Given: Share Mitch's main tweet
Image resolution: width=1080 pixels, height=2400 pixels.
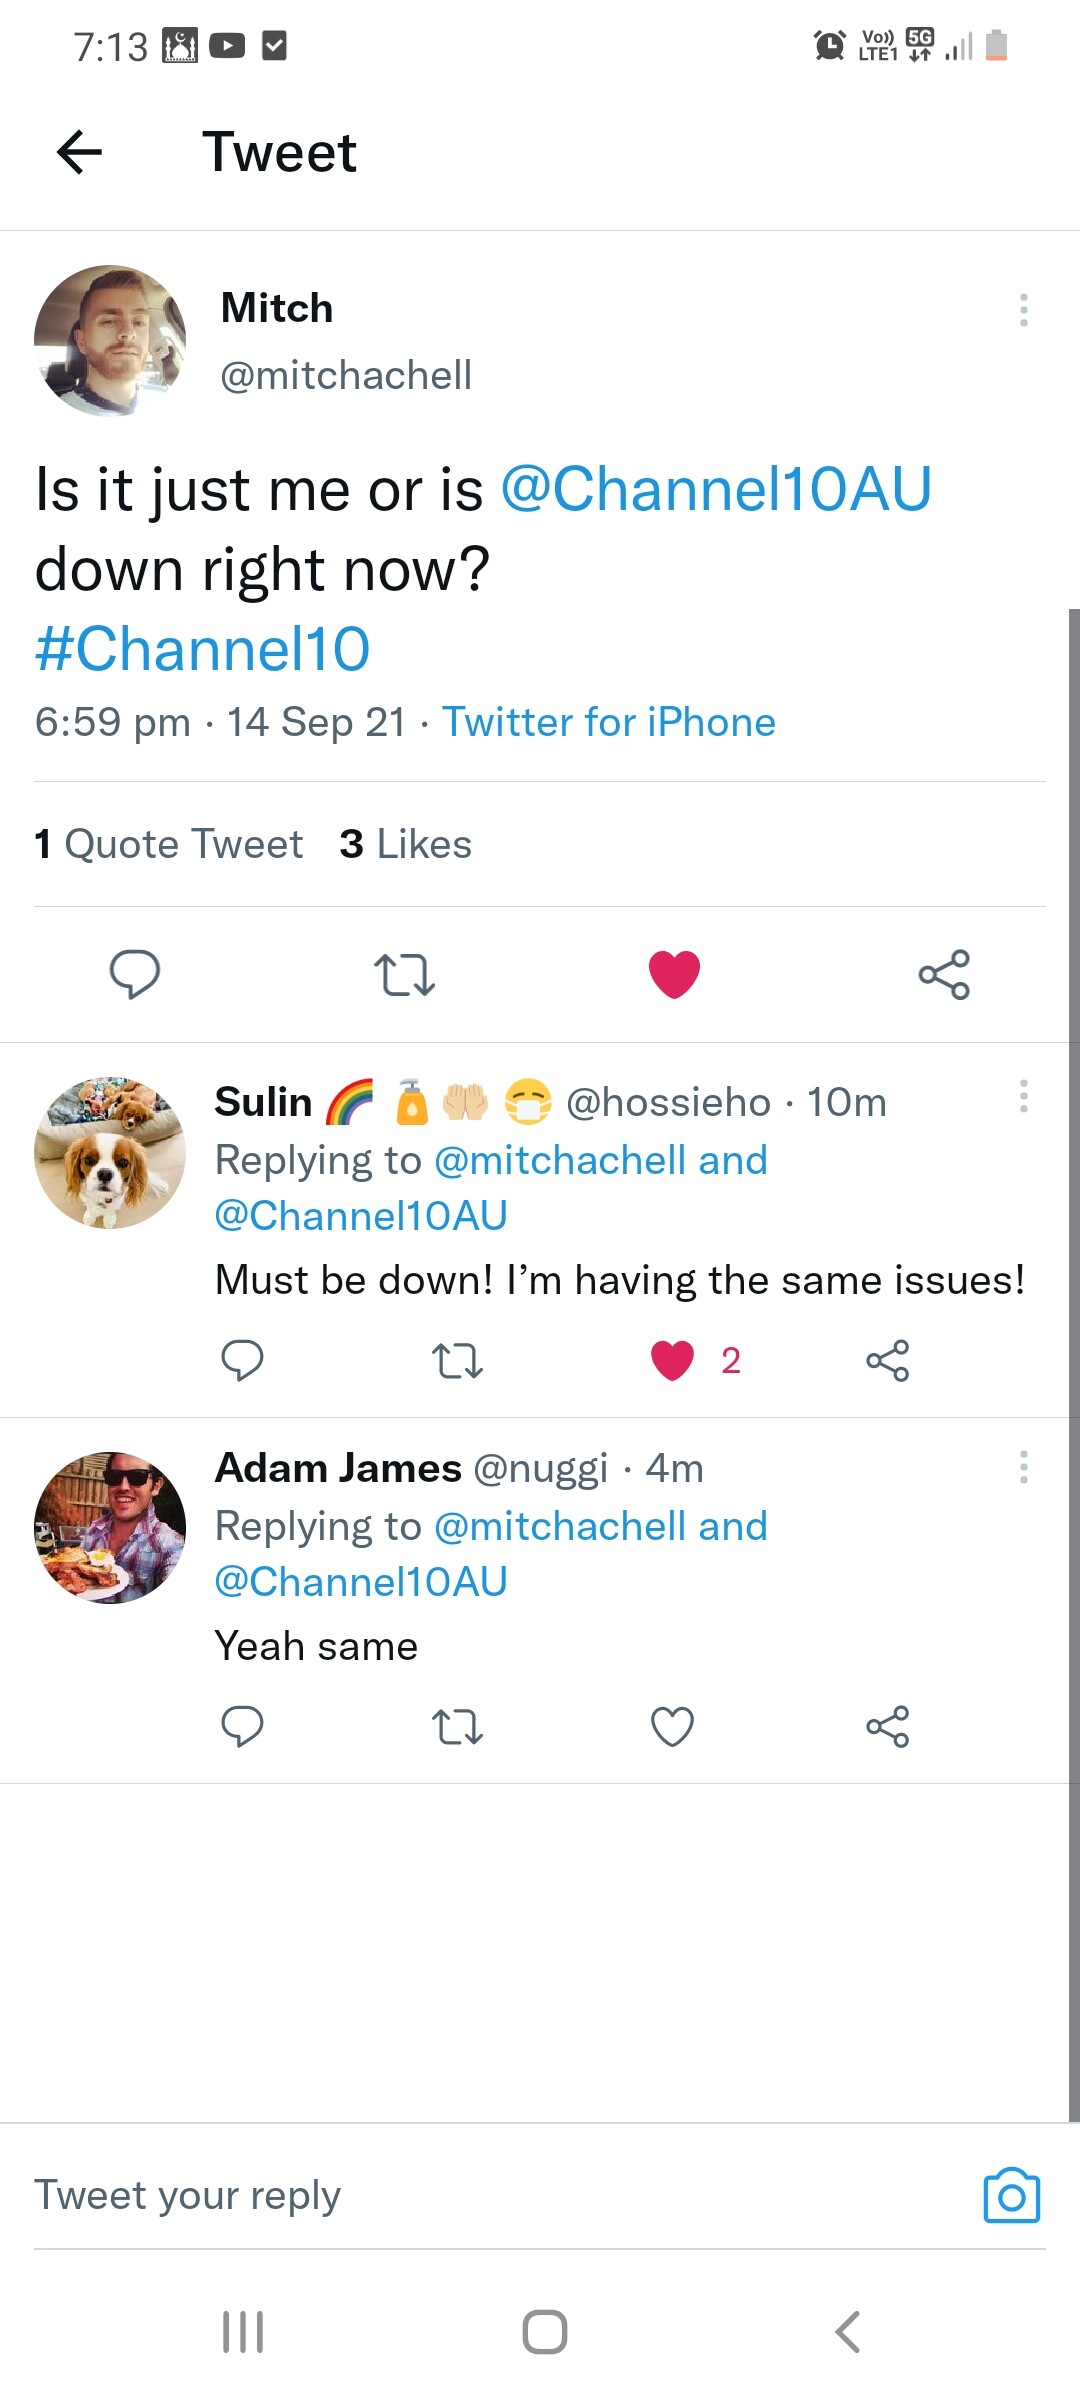Looking at the screenshot, I should (x=944, y=974).
